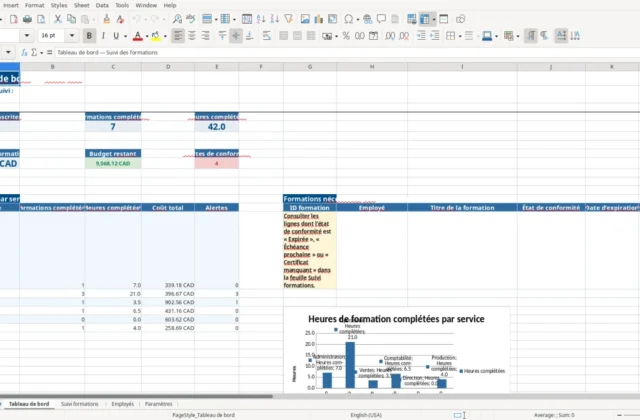The height and width of the screenshot is (420, 640).
Task: Switch to the Suivi formations sheet tab
Action: tap(80, 404)
